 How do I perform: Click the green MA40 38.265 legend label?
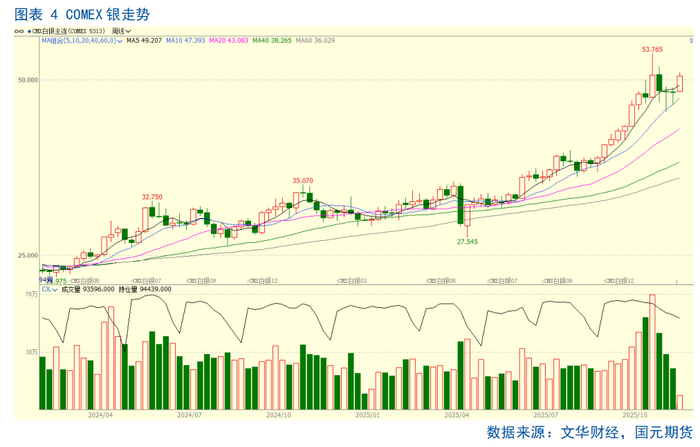272,41
